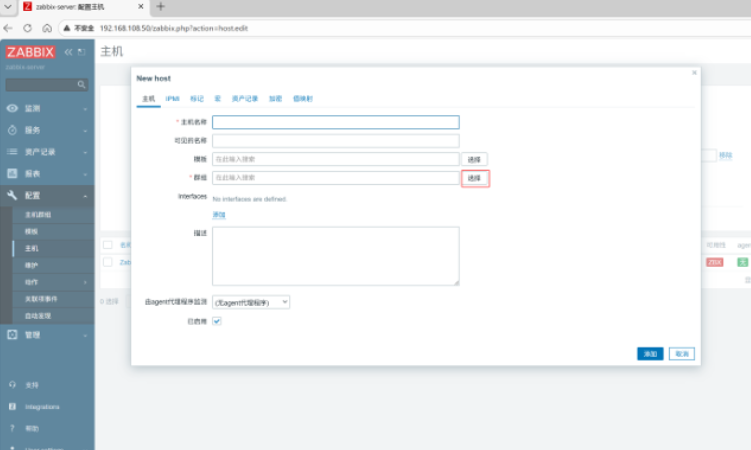
Task: Click the gear icon for 管理 menu
Action: tap(12, 335)
